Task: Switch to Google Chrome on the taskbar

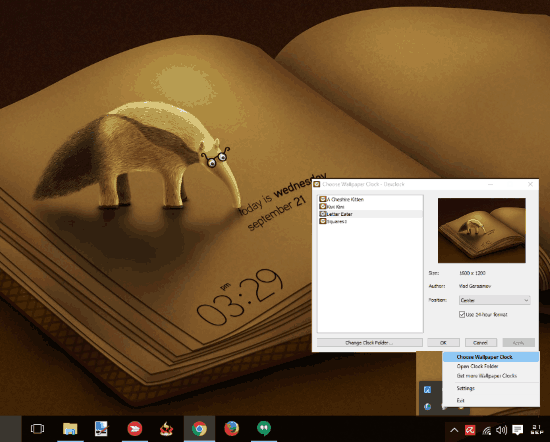Action: pos(199,429)
